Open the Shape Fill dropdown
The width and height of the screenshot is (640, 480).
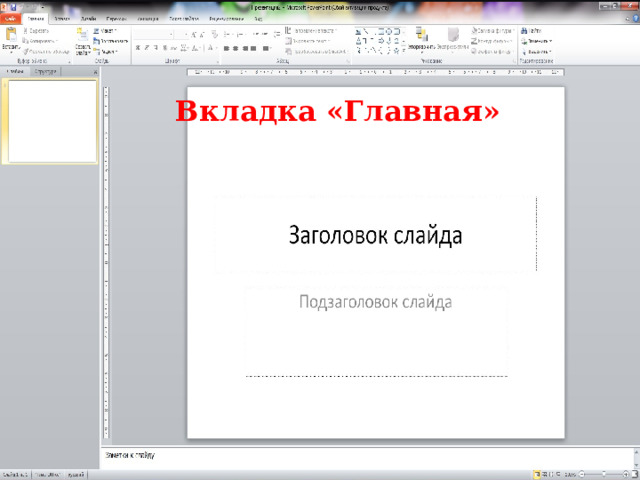493,31
